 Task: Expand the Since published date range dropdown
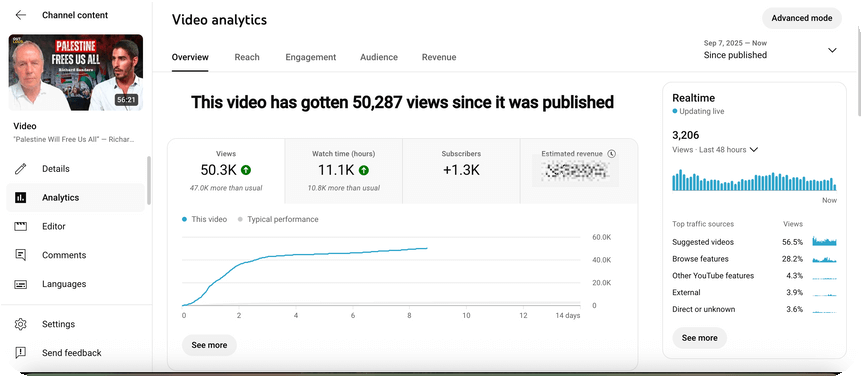(832, 50)
